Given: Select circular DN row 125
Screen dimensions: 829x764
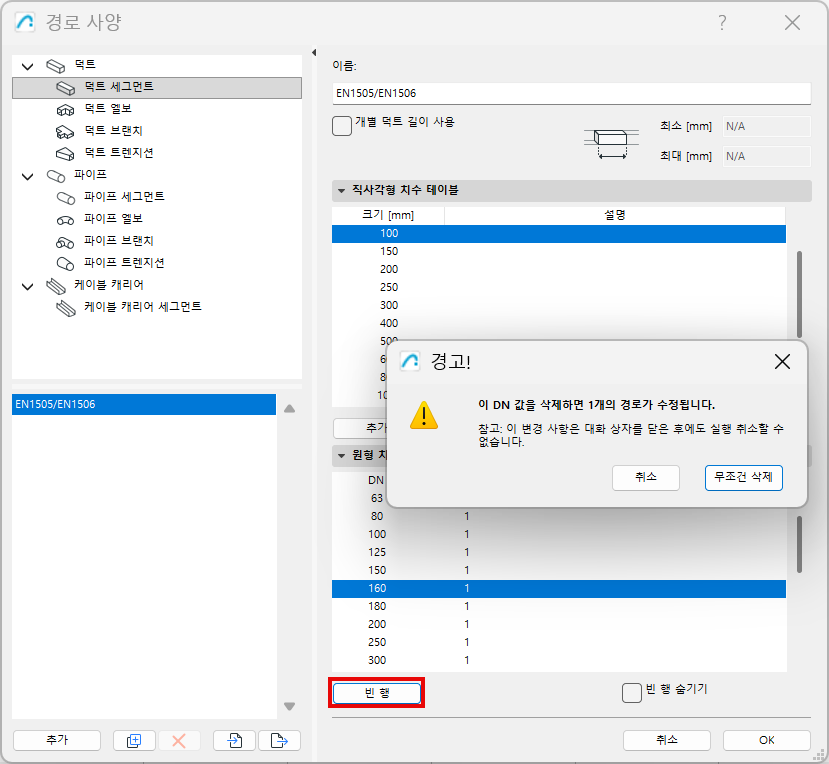Looking at the screenshot, I should click(x=559, y=553).
